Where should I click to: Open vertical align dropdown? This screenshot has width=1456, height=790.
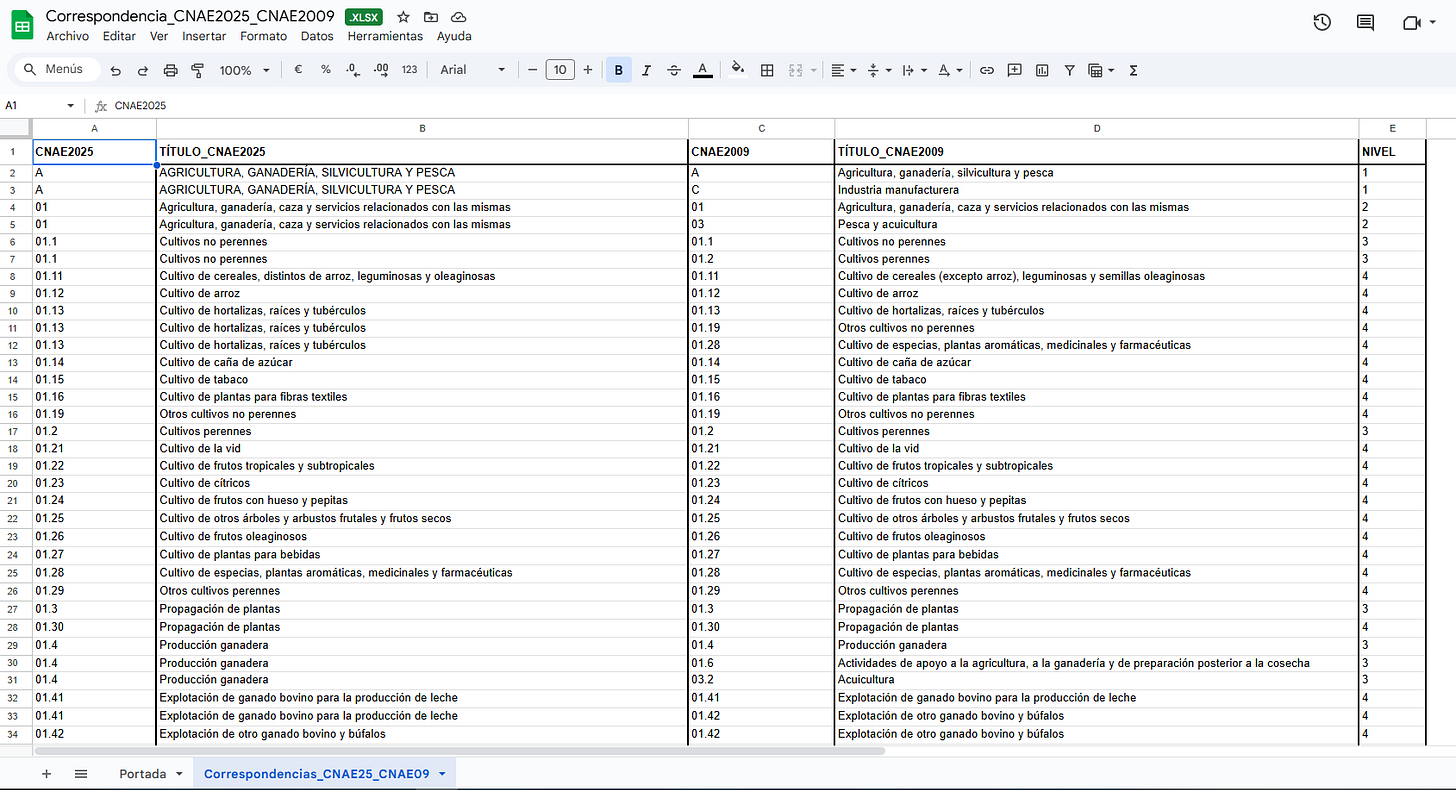click(878, 70)
